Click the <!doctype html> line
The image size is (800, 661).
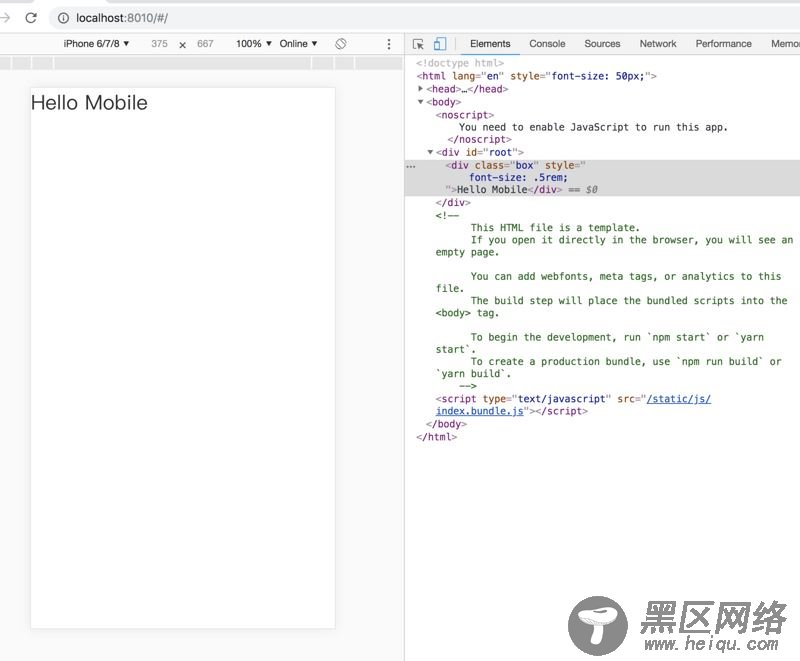(460, 63)
